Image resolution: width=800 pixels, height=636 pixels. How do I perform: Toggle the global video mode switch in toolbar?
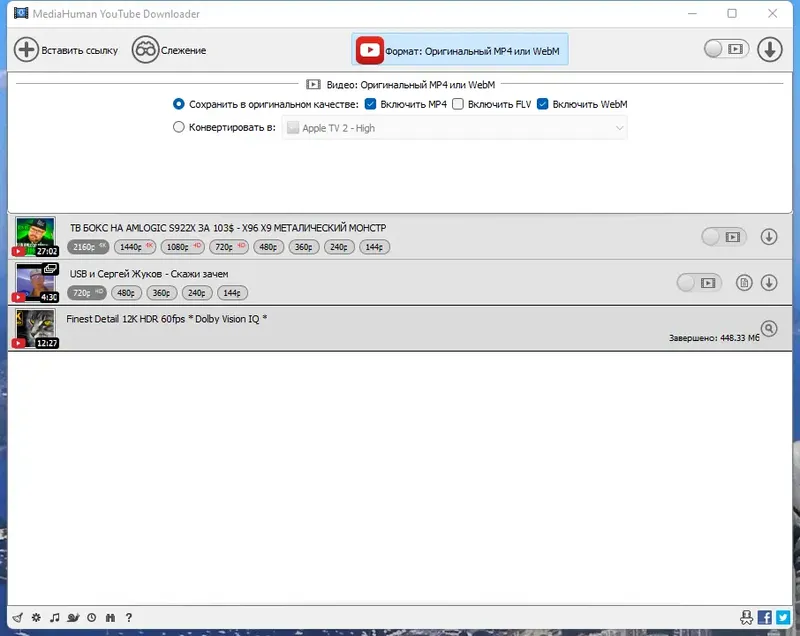coord(727,49)
